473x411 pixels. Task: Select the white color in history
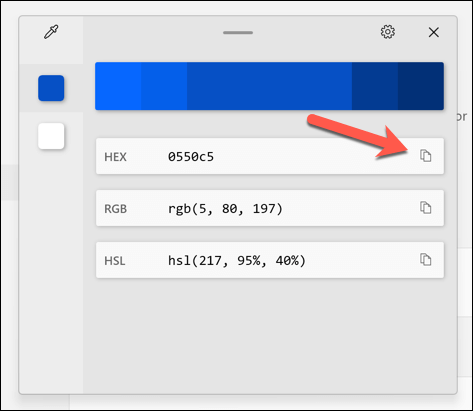click(51, 136)
